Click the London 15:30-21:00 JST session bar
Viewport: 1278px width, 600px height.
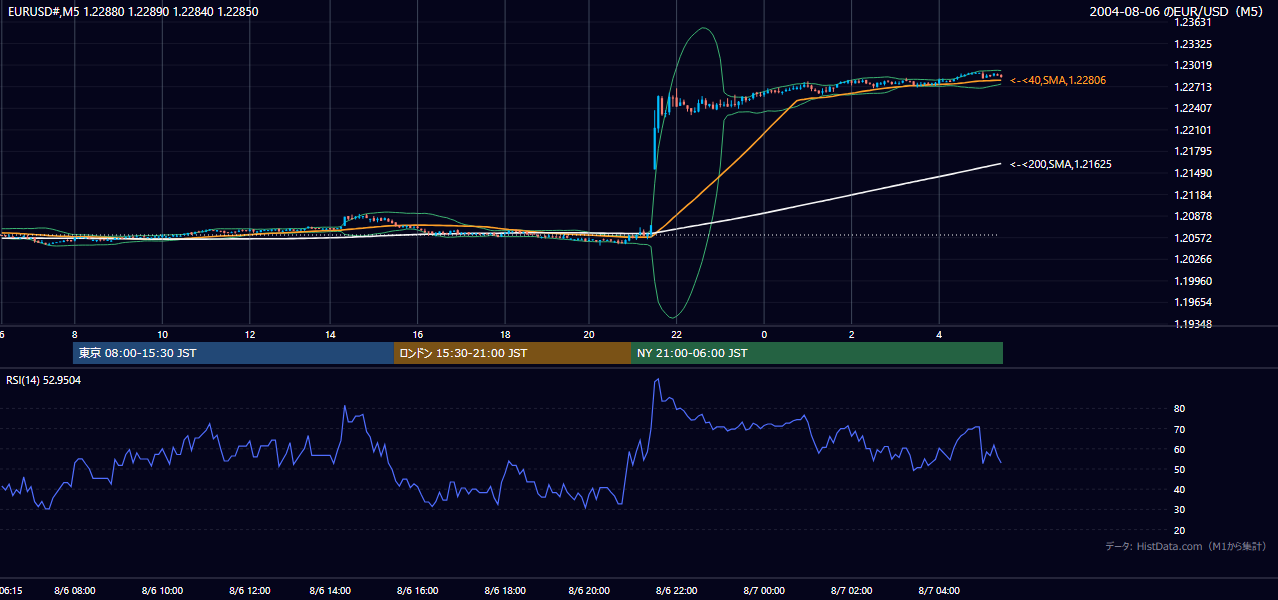[x=512, y=353]
